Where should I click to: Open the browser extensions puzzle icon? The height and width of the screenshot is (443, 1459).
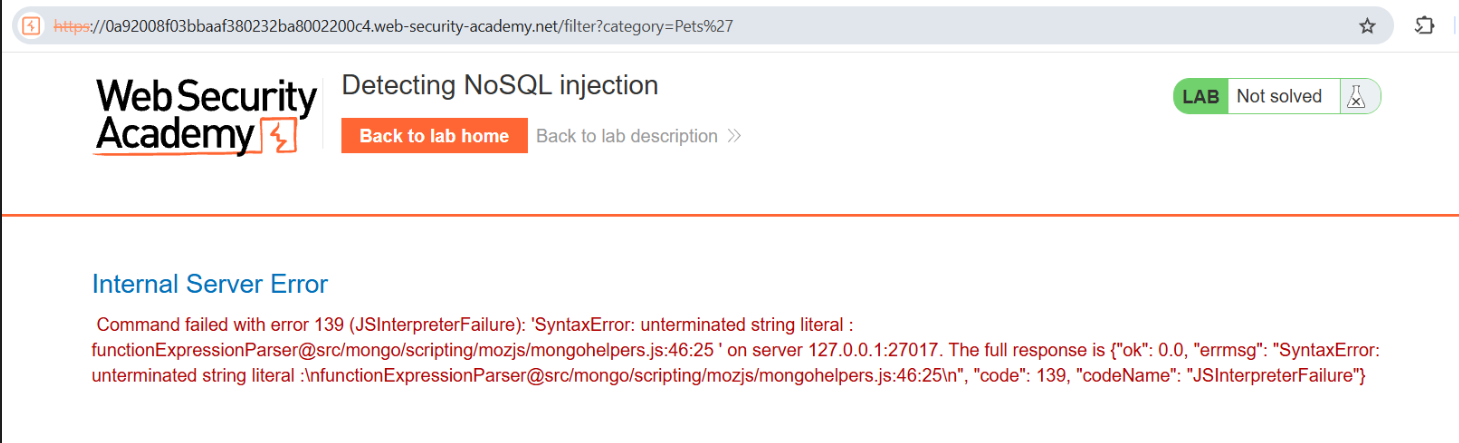point(1425,26)
